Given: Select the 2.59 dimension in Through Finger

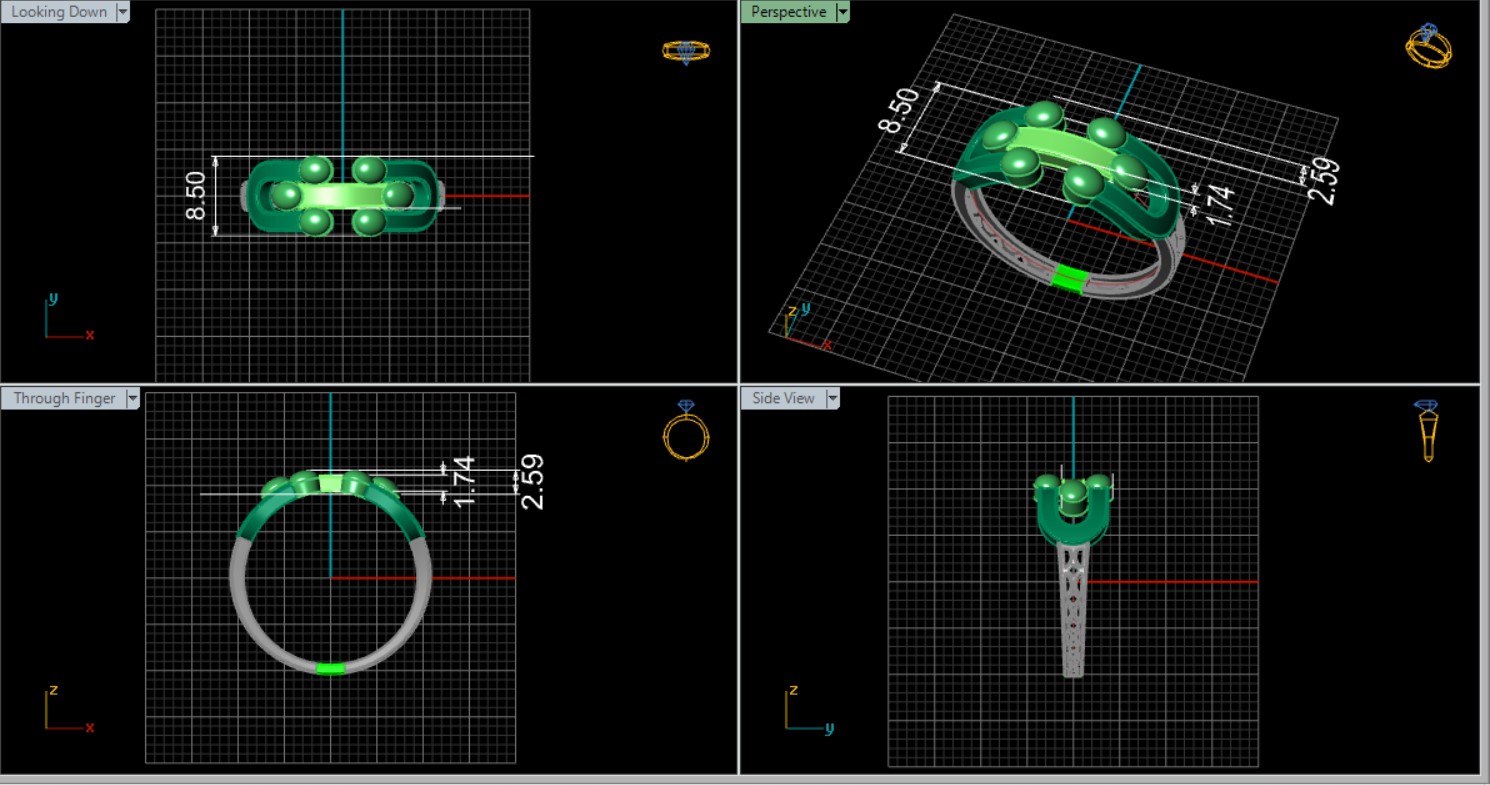Looking at the screenshot, I should coord(533,482).
